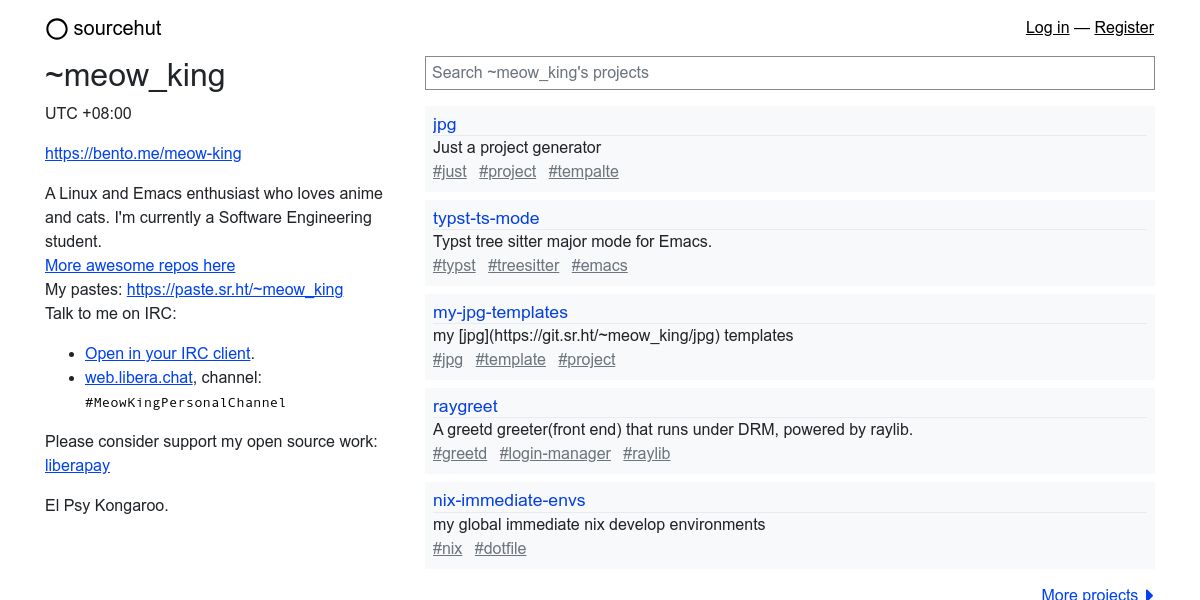Select the #login-manager tag

tap(555, 453)
